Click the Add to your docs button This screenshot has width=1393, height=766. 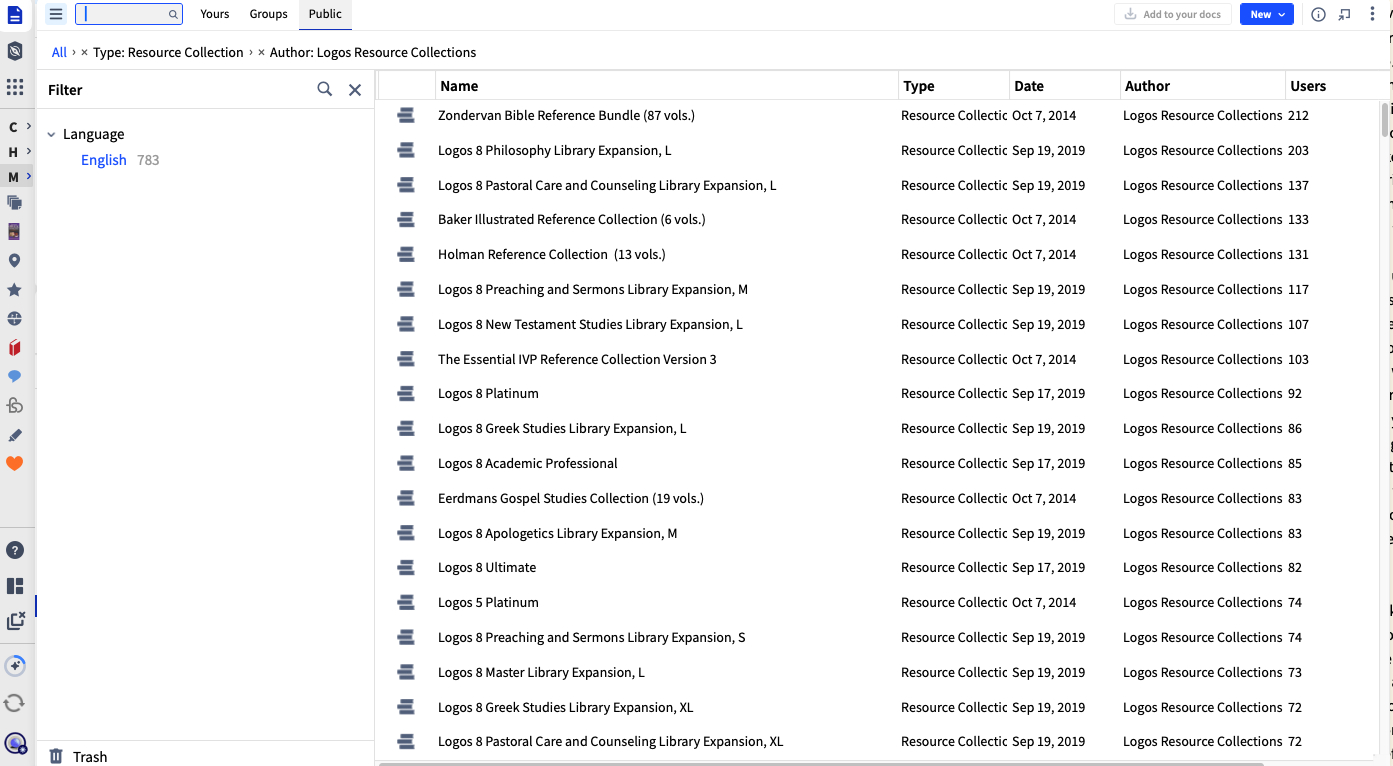(x=1173, y=14)
